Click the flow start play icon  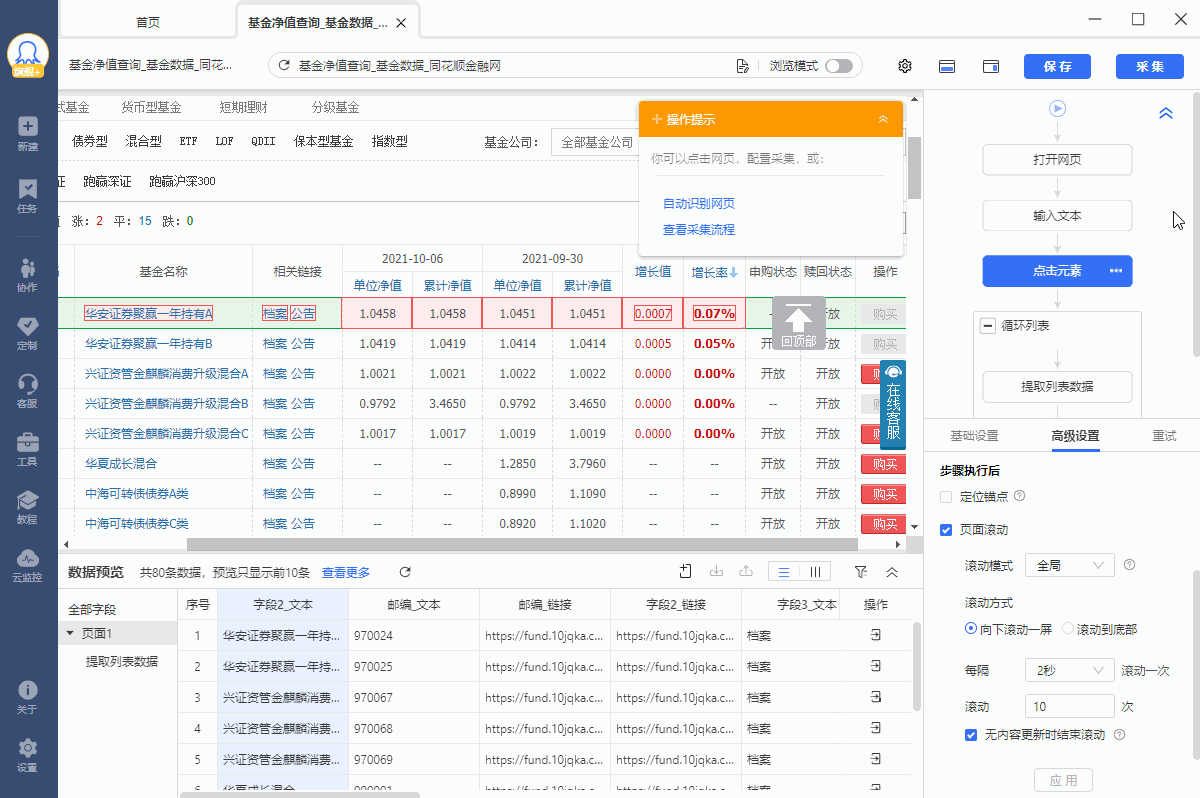(x=1057, y=108)
